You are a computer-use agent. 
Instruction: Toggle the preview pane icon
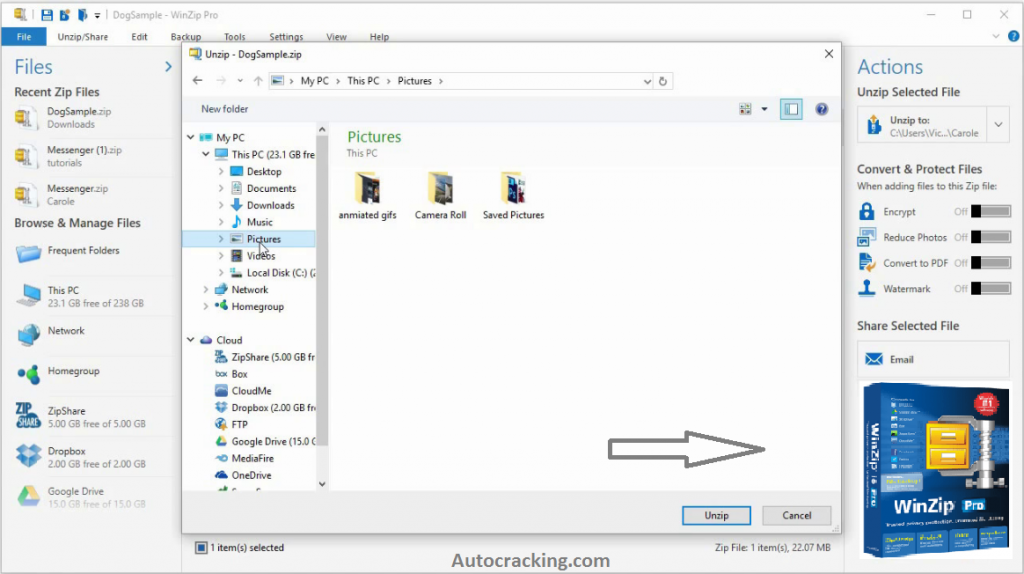(791, 109)
